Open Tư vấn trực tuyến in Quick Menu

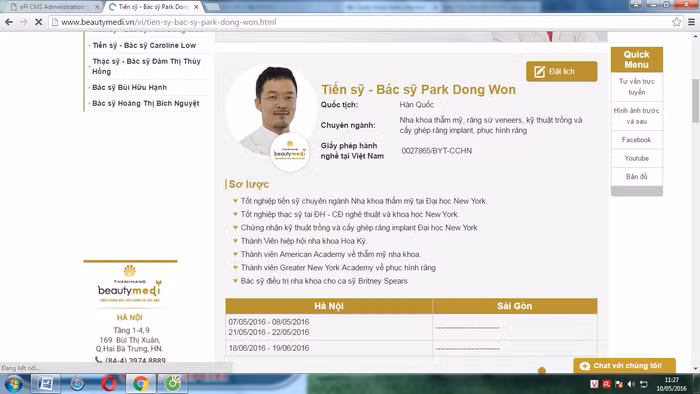pos(637,87)
